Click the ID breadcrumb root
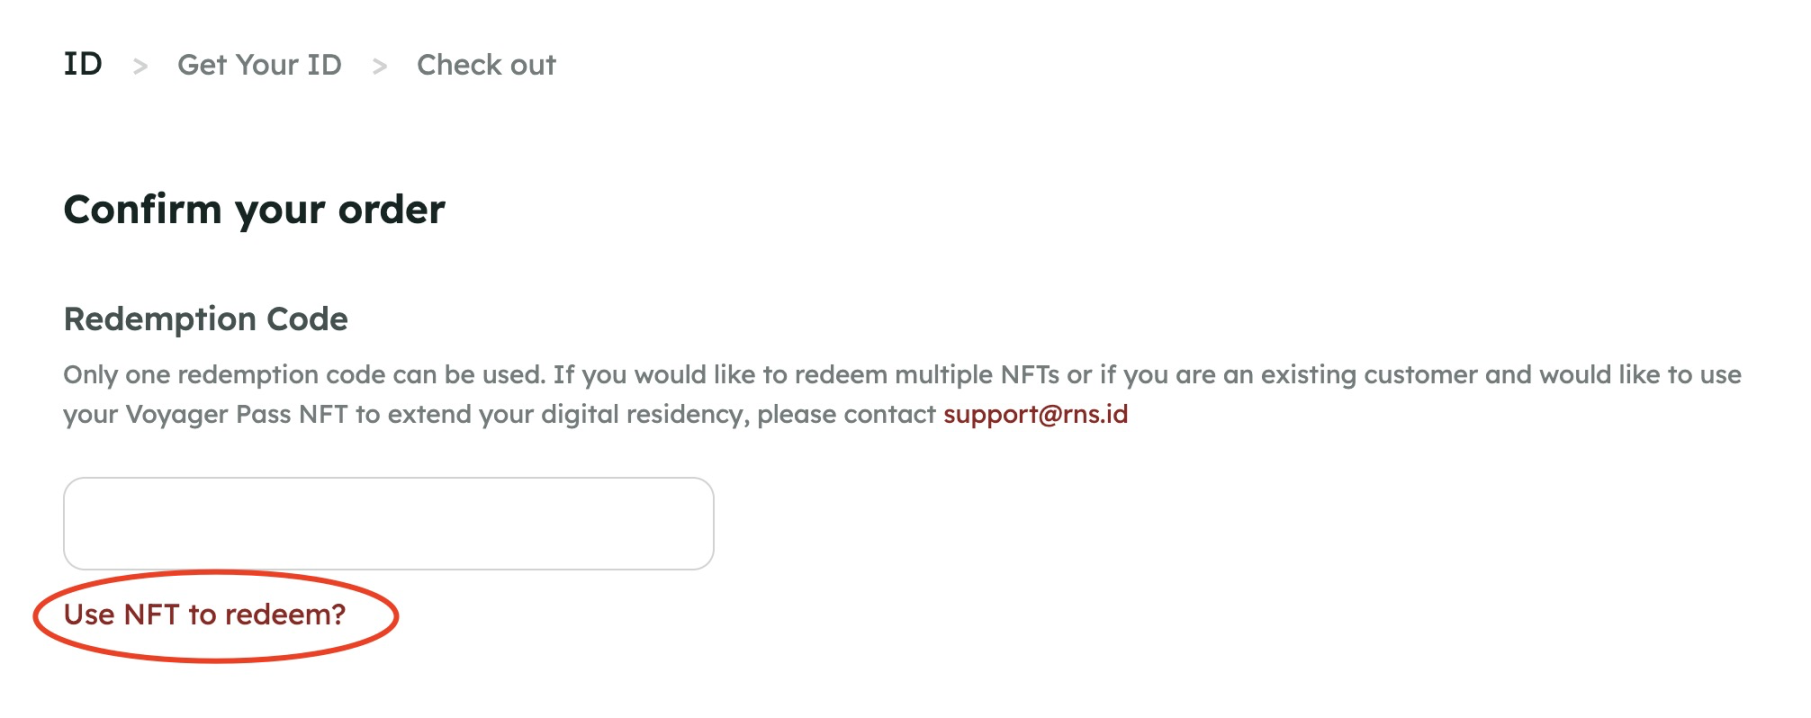Image resolution: width=1811 pixels, height=718 pixels. [83, 64]
